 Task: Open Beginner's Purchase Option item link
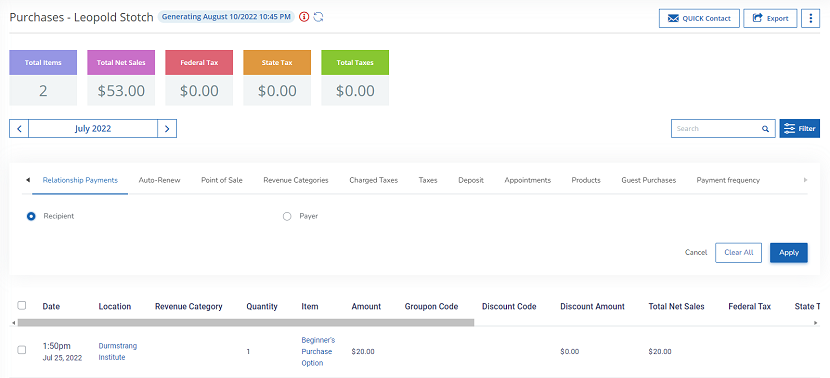pos(318,352)
